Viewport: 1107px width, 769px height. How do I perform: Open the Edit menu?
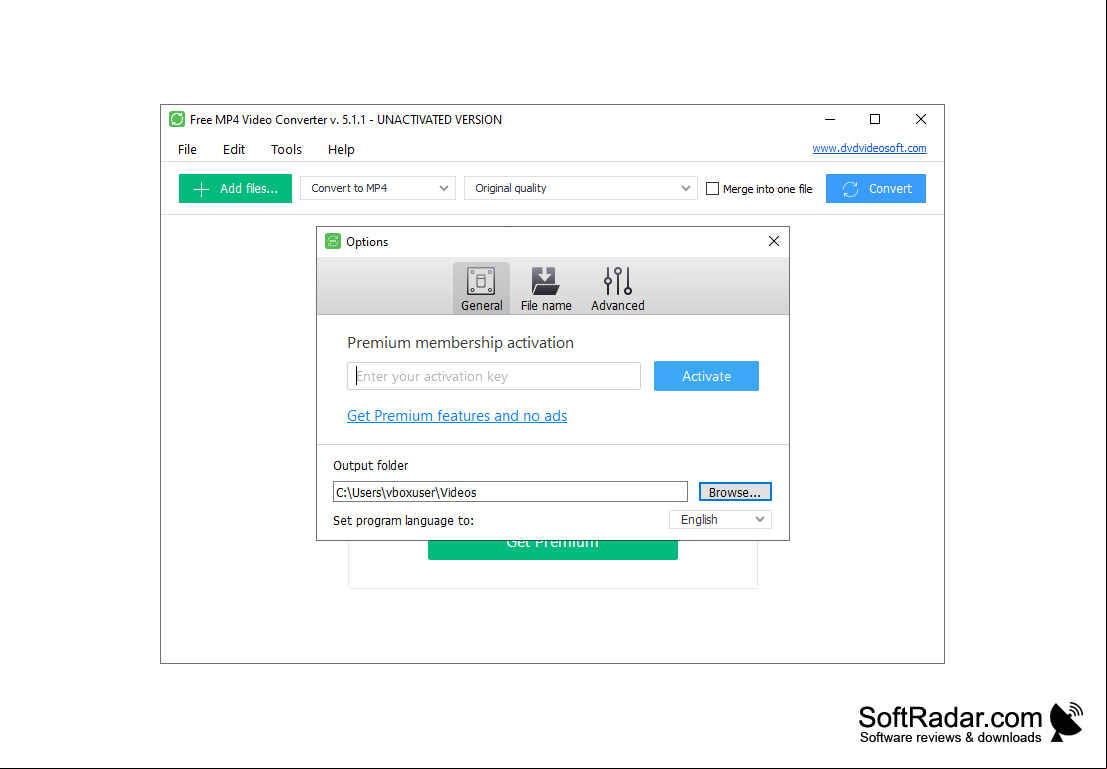[x=234, y=150]
